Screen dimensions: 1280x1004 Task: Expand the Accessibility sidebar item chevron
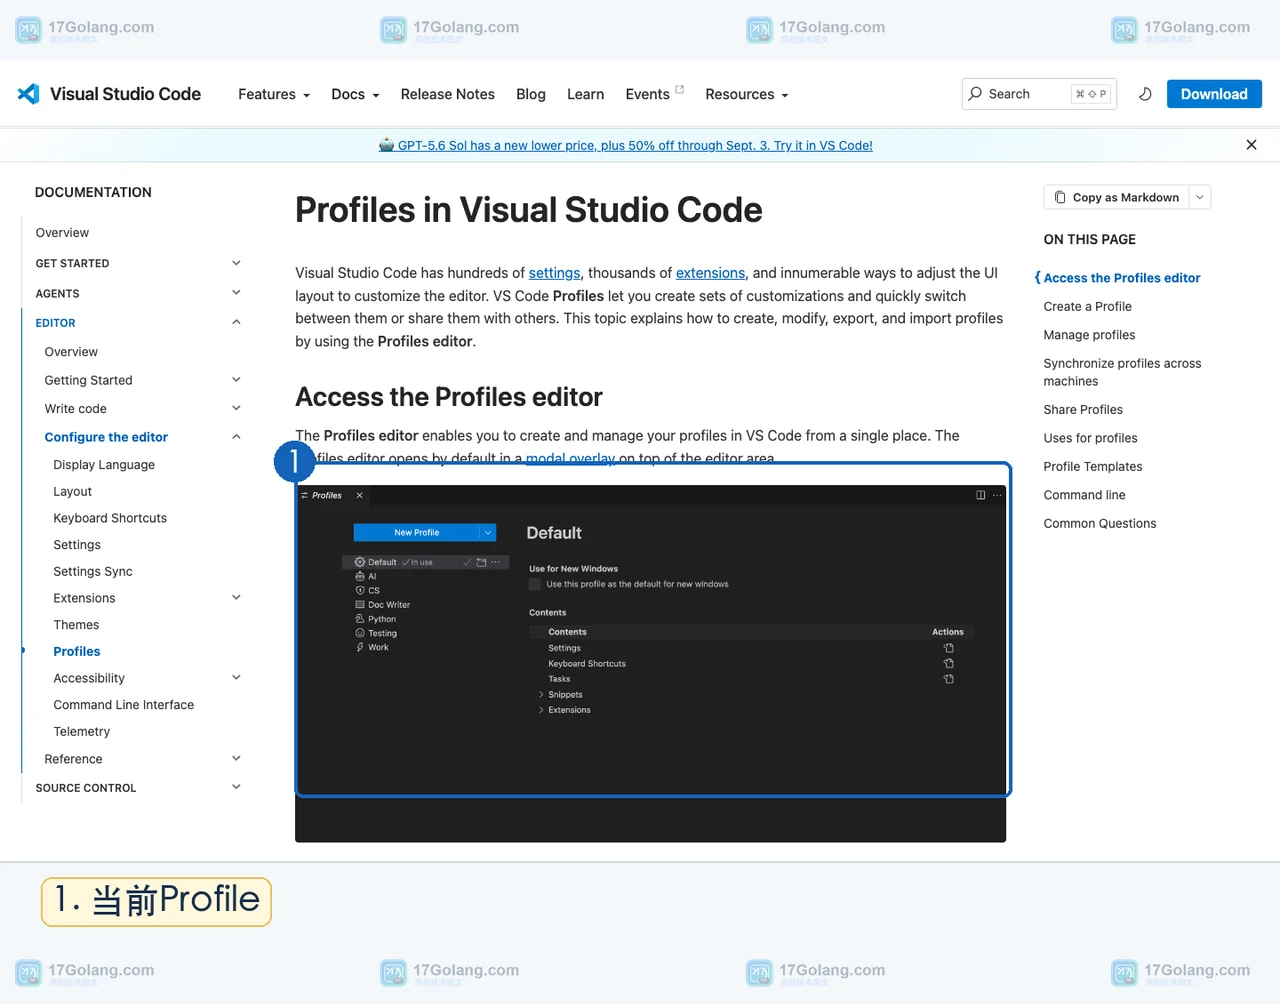tap(236, 678)
